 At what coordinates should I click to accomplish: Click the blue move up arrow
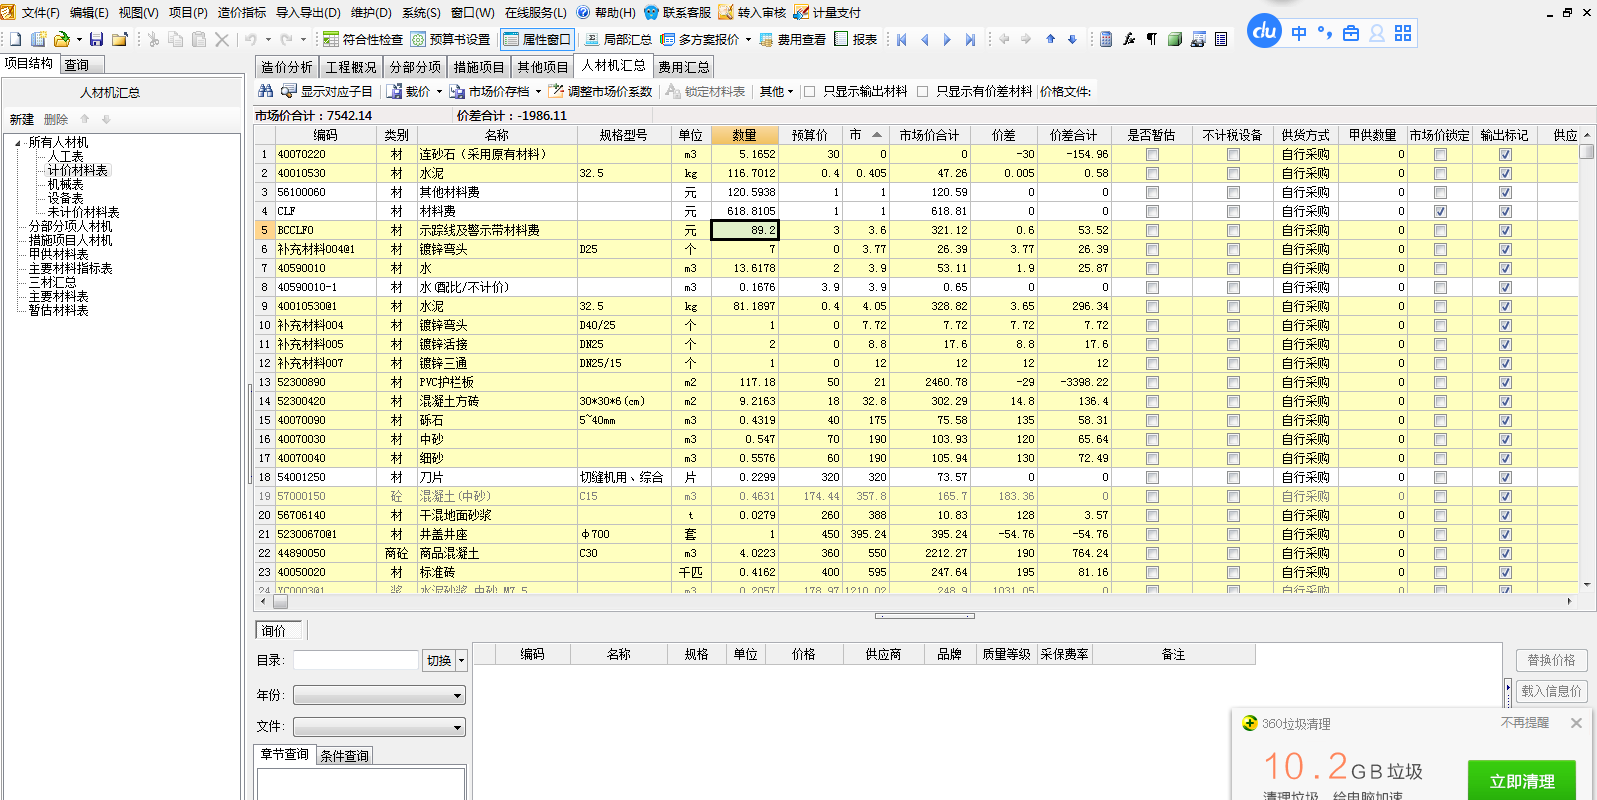[1050, 39]
